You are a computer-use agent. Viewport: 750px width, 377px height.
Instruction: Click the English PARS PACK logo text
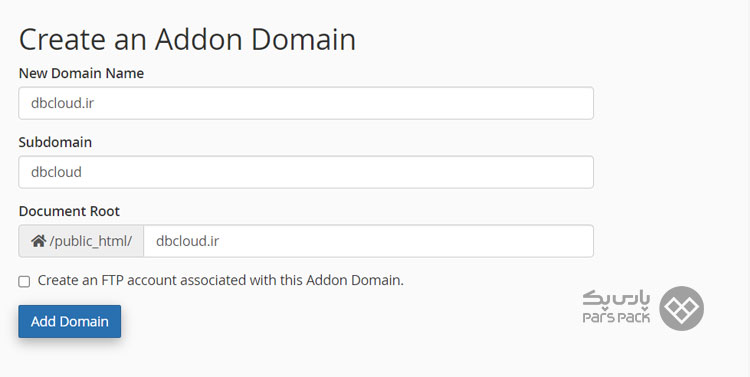(x=616, y=318)
